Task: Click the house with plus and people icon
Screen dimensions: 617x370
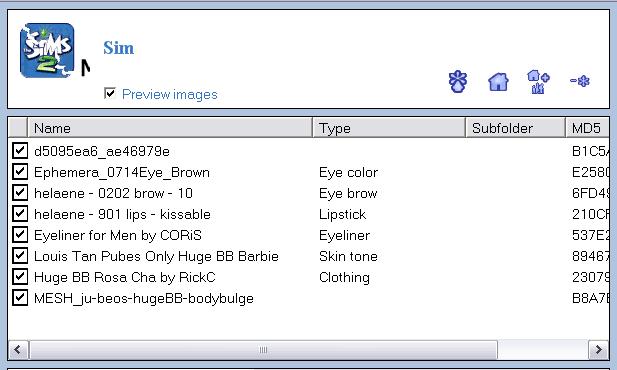Action: (538, 81)
